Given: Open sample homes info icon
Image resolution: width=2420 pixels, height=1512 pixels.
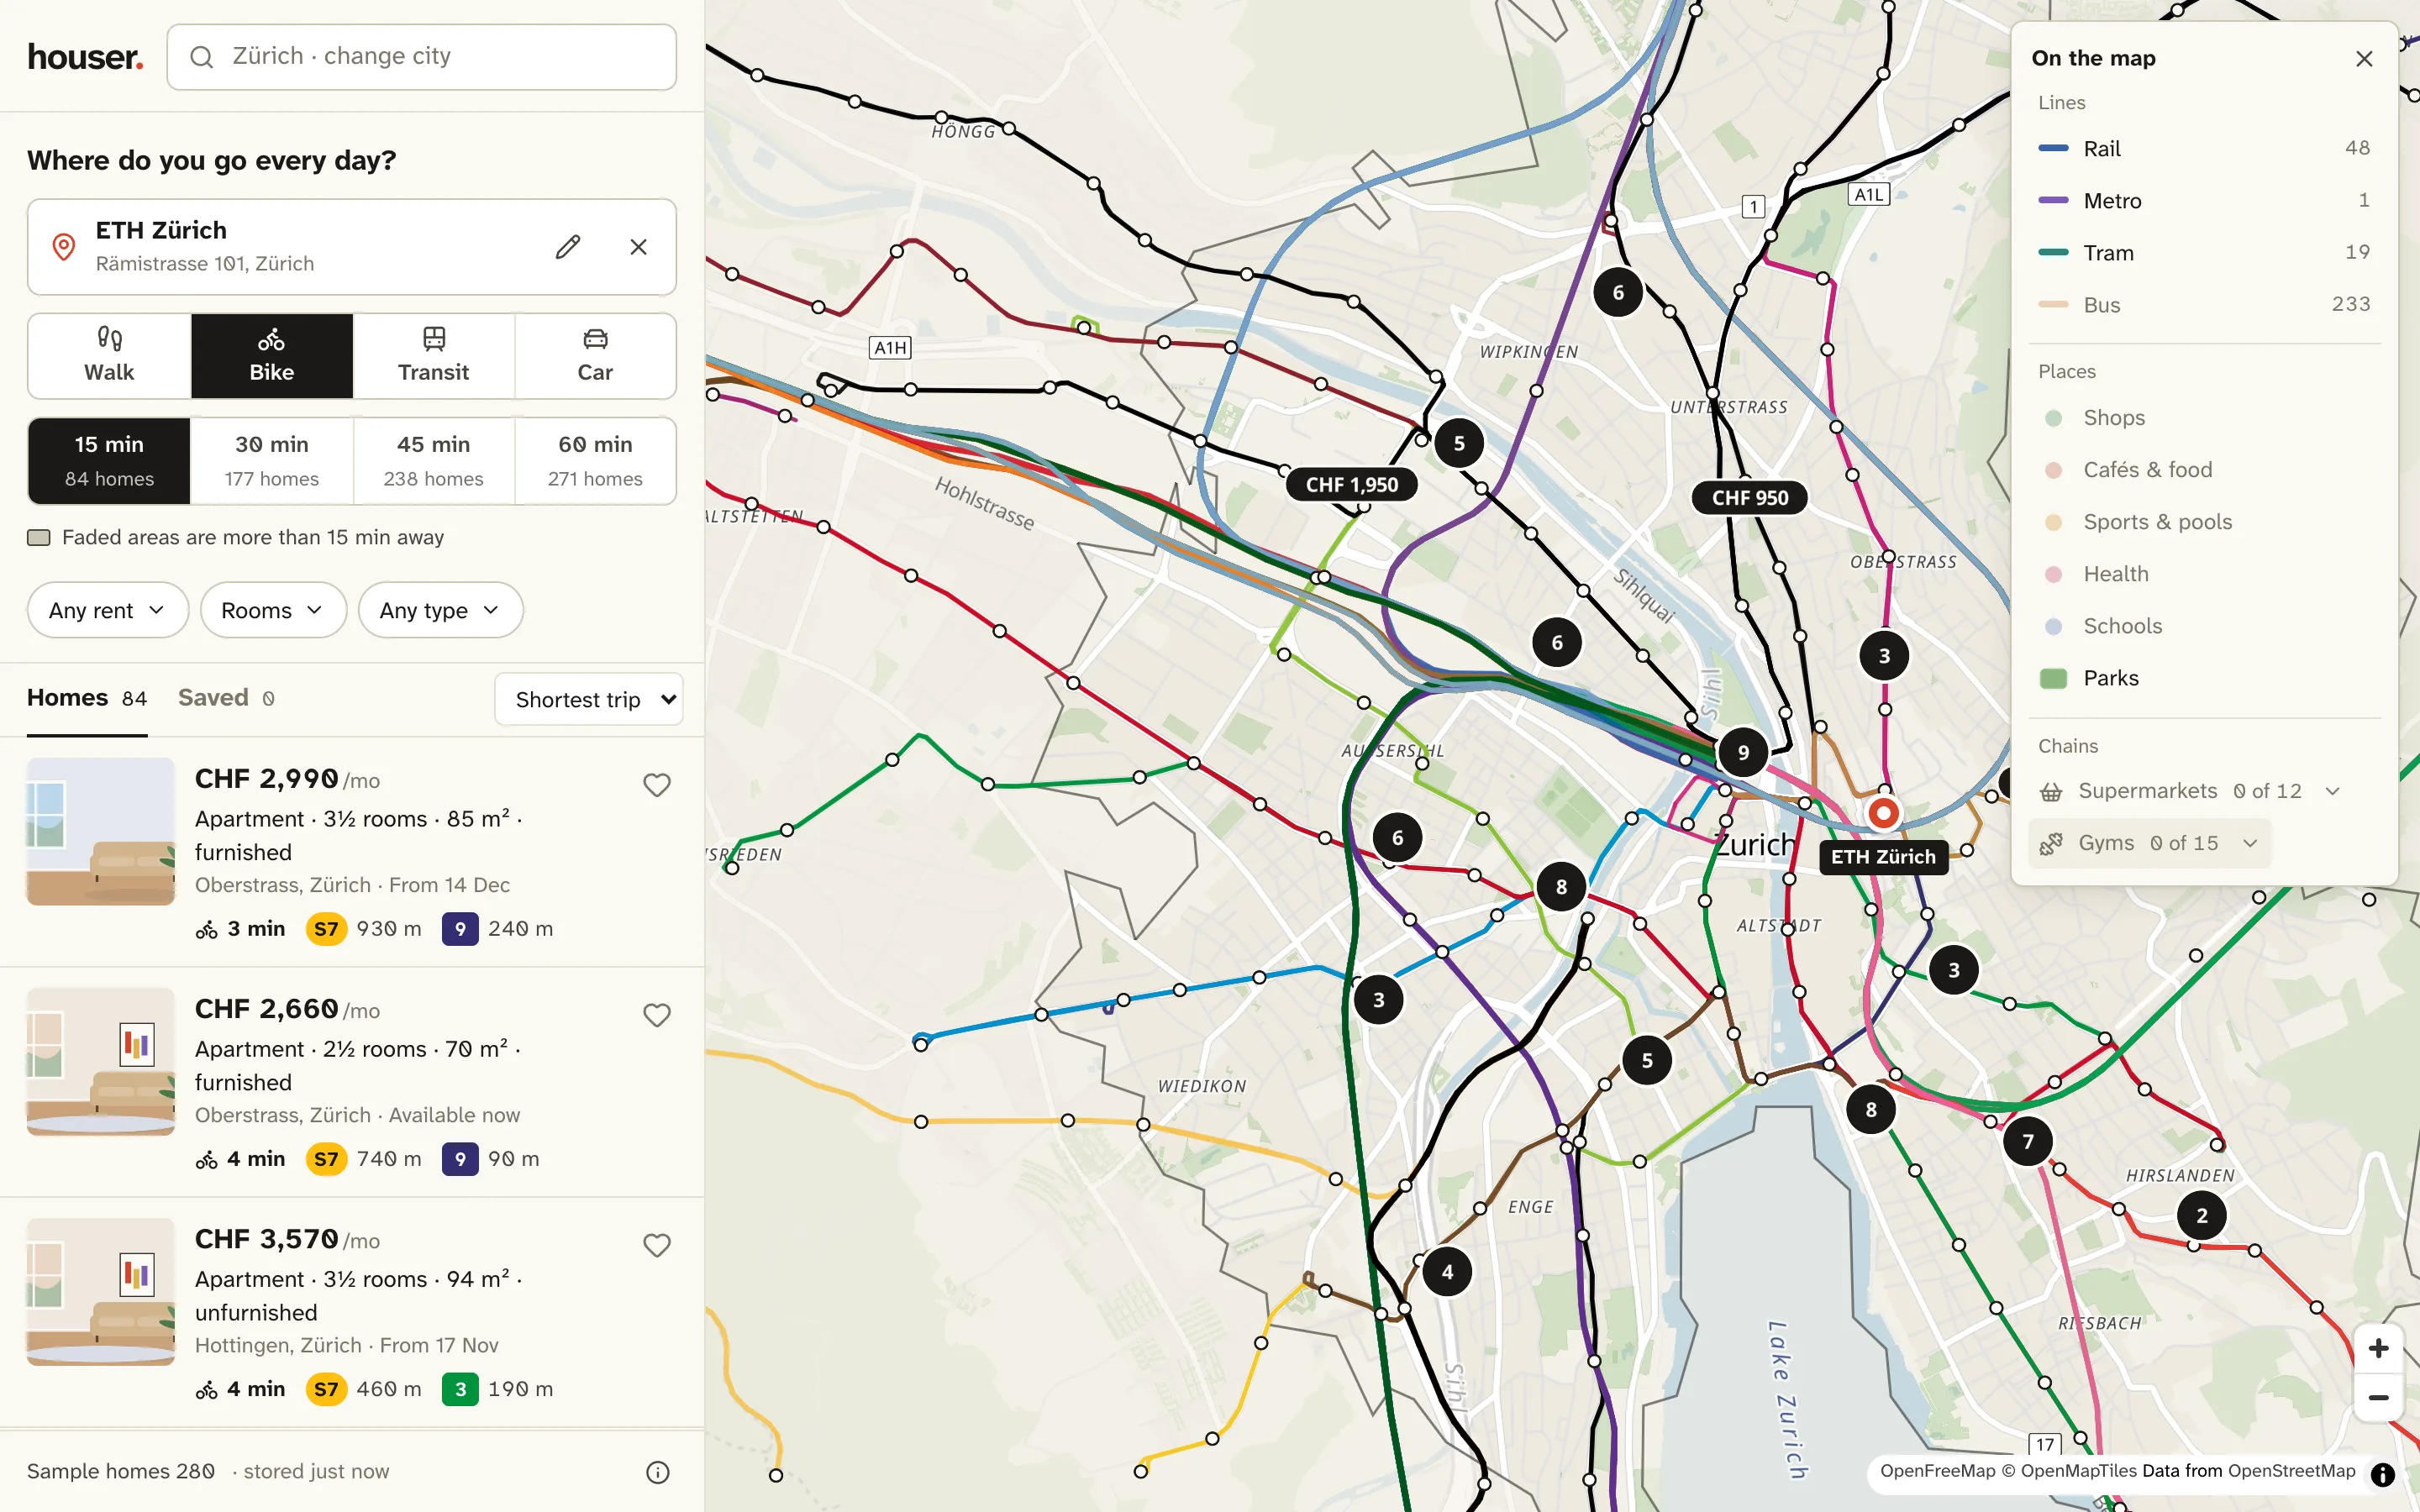Looking at the screenshot, I should tap(658, 1472).
